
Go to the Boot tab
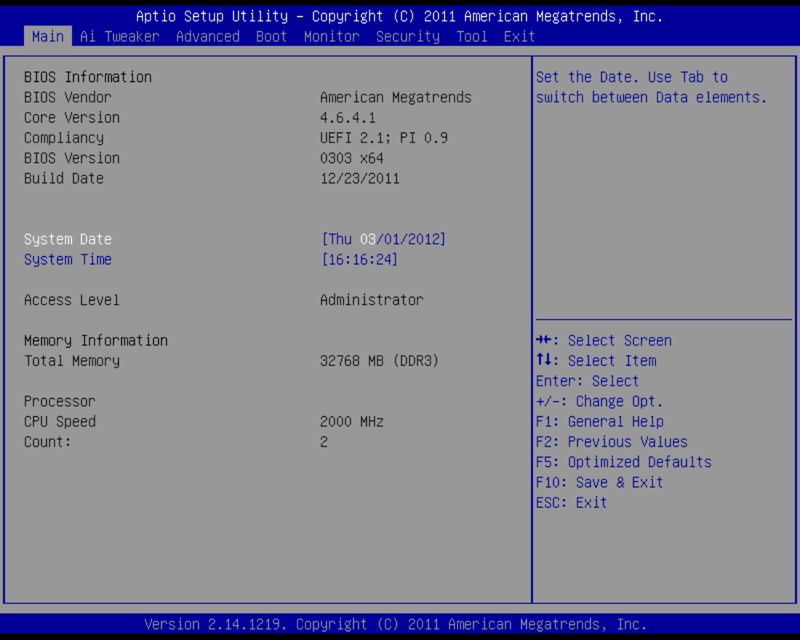pos(271,36)
